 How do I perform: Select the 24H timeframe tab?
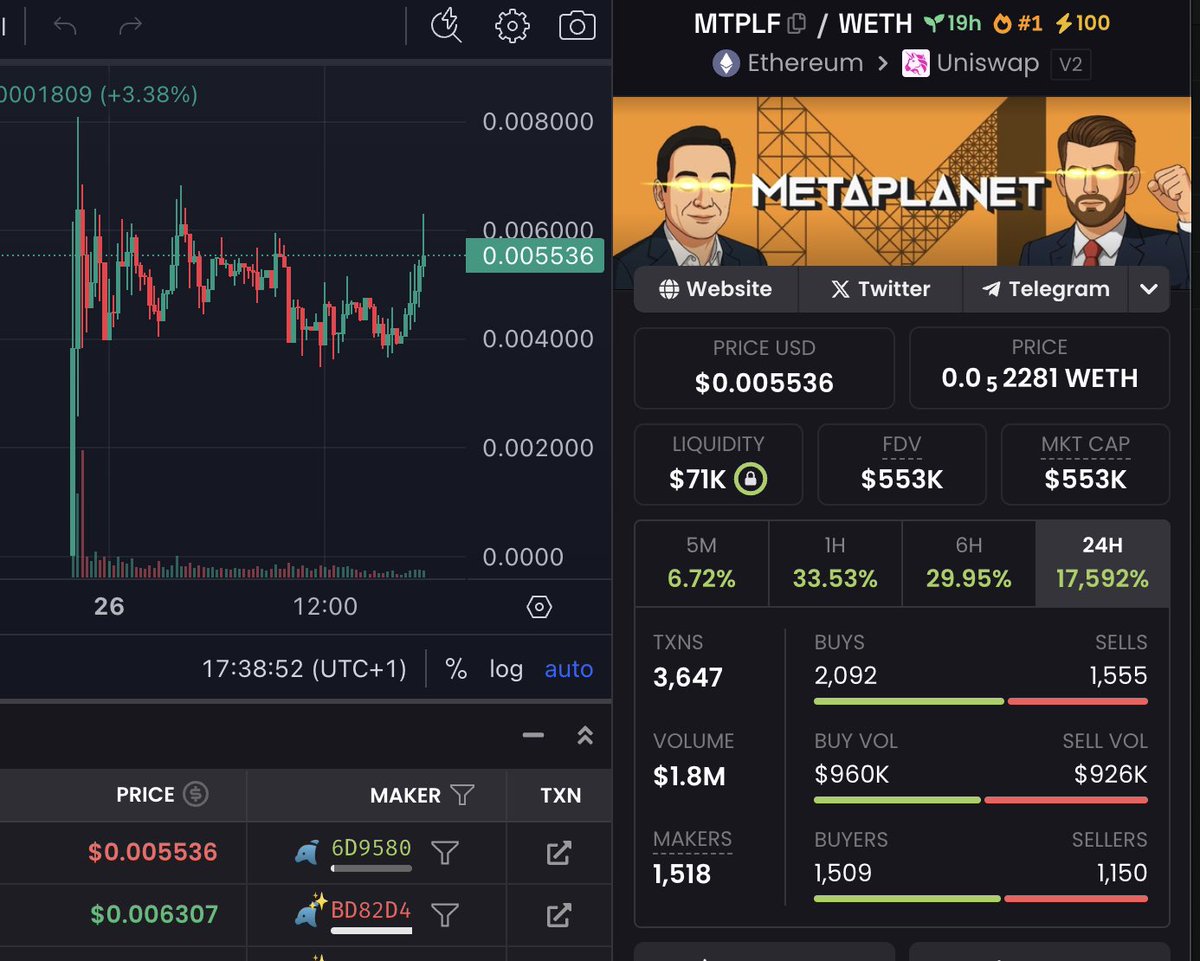click(1102, 563)
